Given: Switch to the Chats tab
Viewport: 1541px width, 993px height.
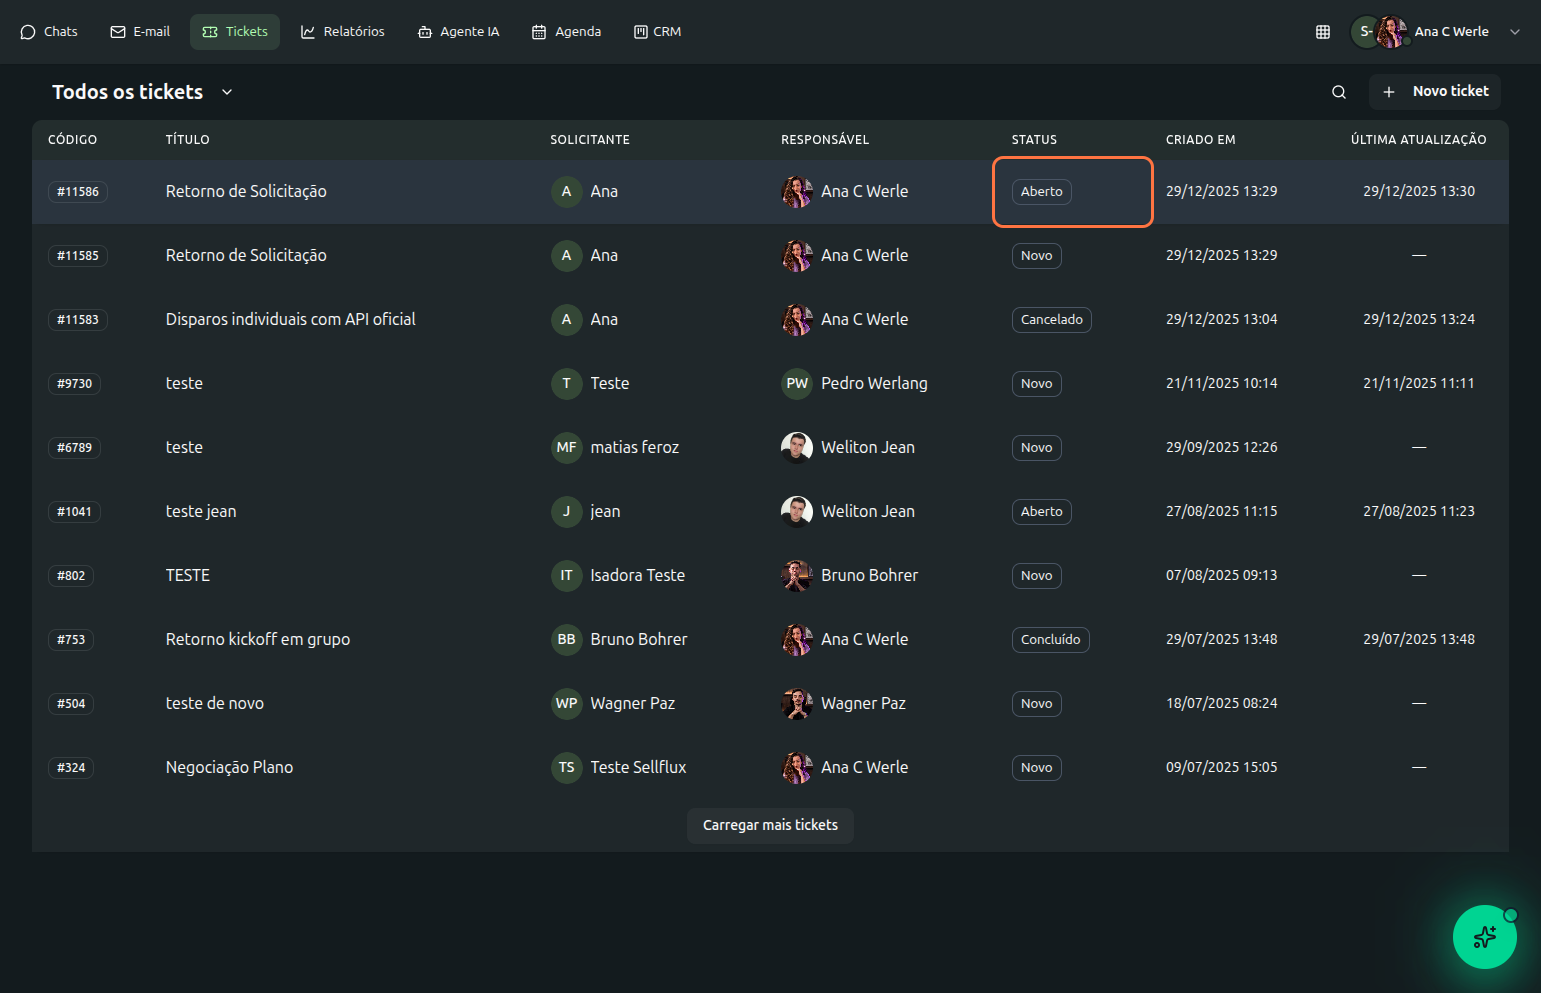Looking at the screenshot, I should tap(49, 32).
